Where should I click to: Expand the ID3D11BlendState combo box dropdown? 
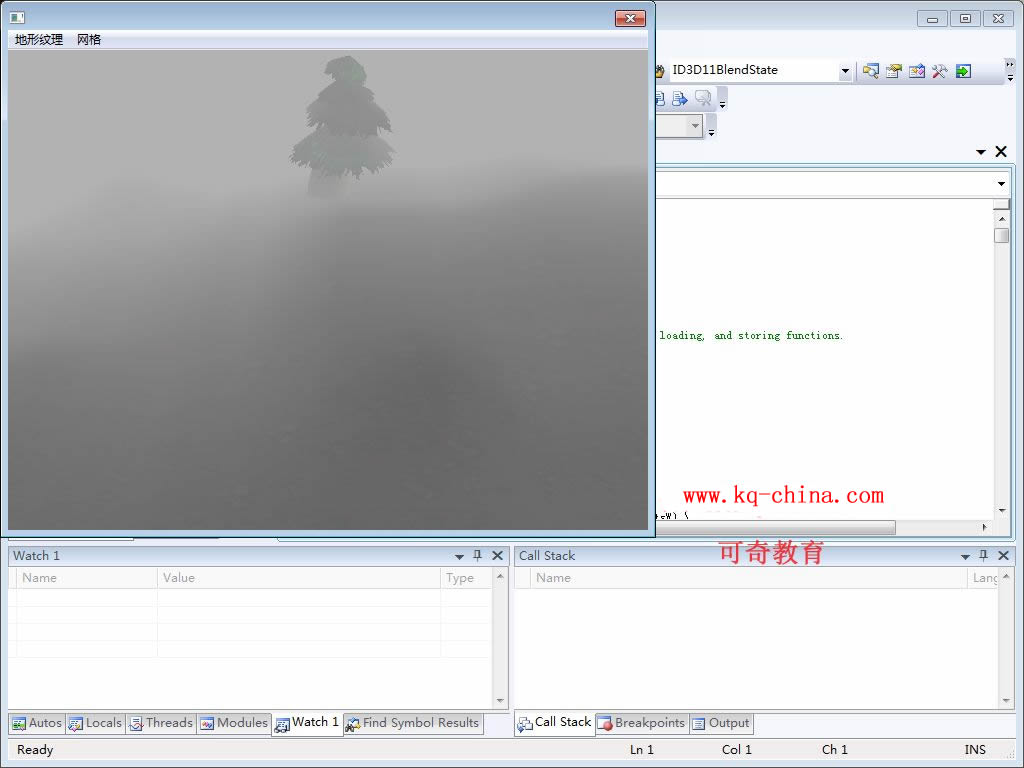click(x=845, y=71)
